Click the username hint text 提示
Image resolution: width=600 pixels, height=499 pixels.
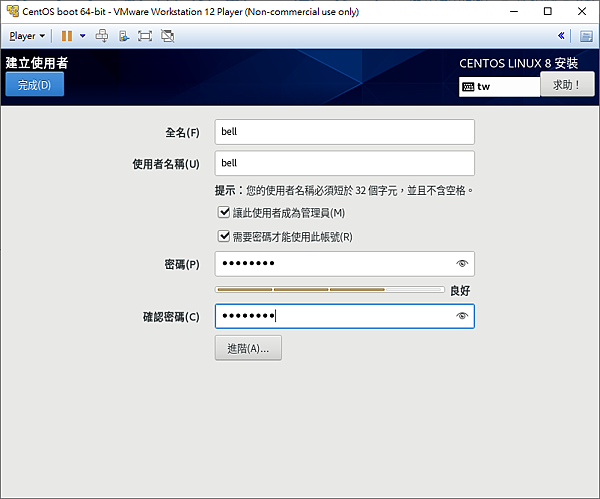pos(344,191)
